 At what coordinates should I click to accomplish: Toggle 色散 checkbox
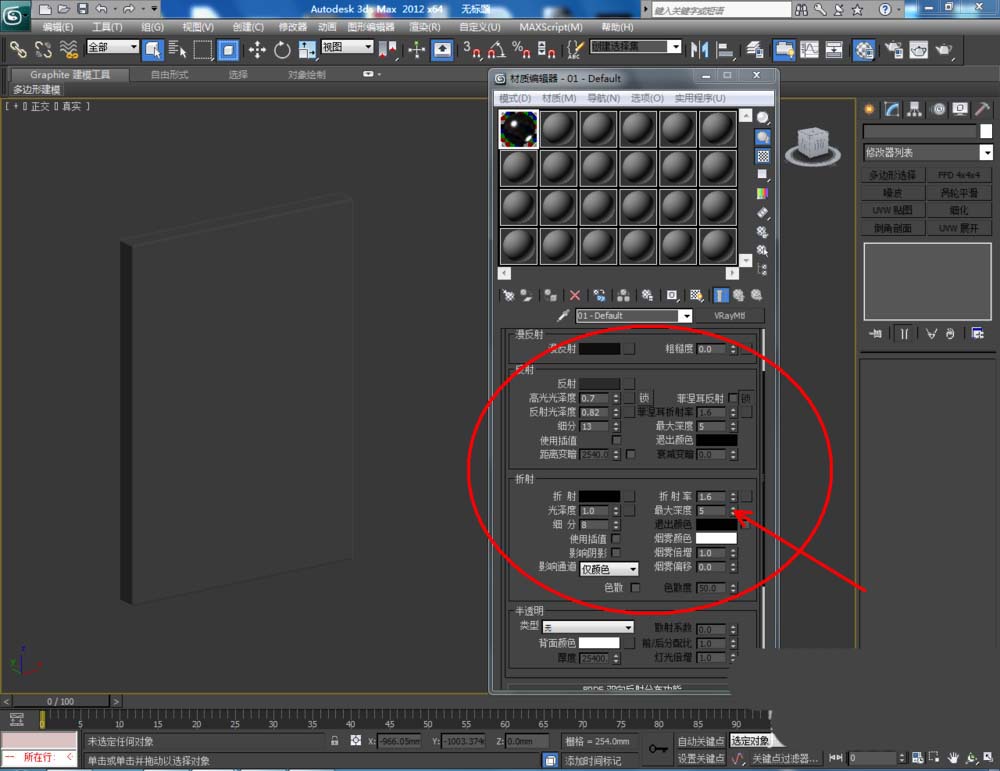tap(635, 587)
